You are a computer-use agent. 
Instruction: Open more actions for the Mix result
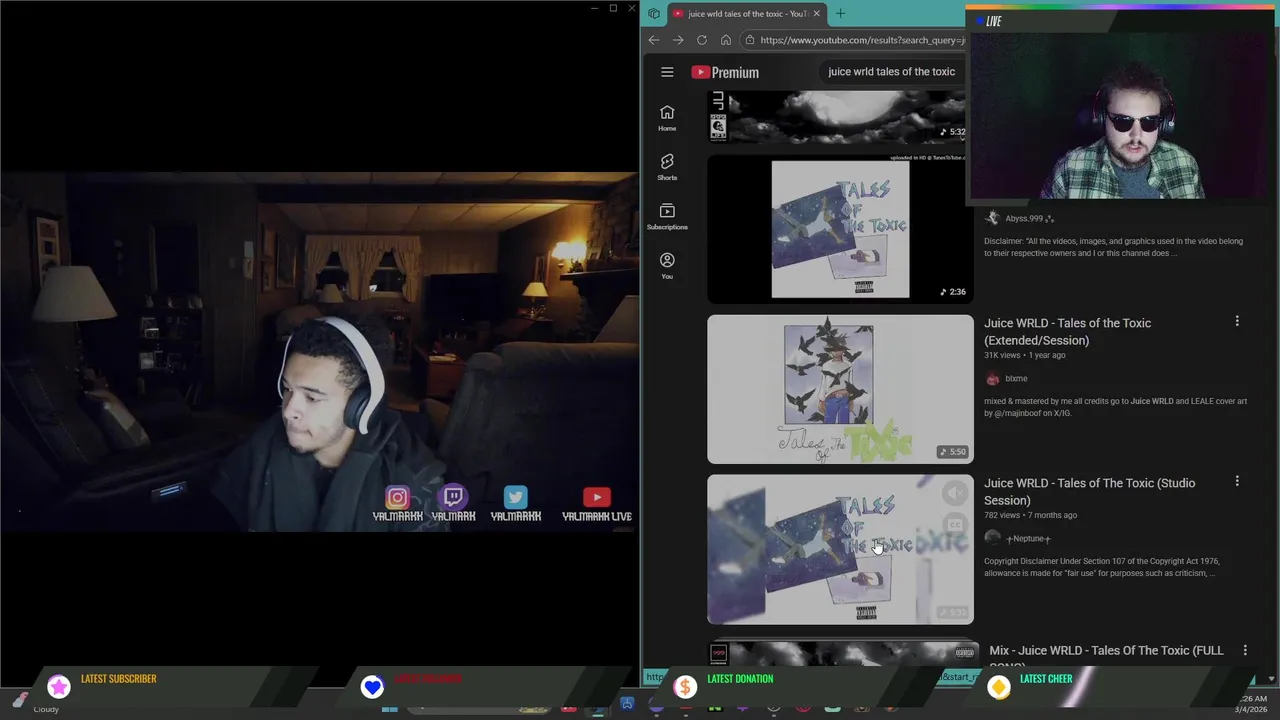[x=1245, y=650]
